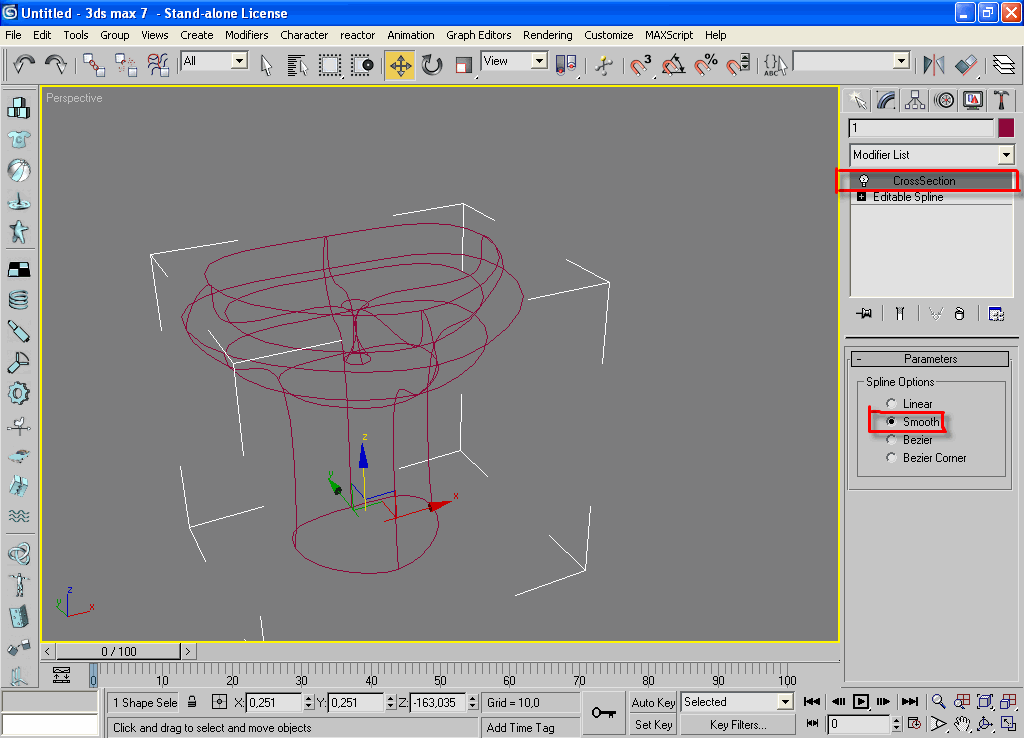Choose the Bezier Corner radio button
This screenshot has width=1024, height=738.
pyautogui.click(x=891, y=458)
